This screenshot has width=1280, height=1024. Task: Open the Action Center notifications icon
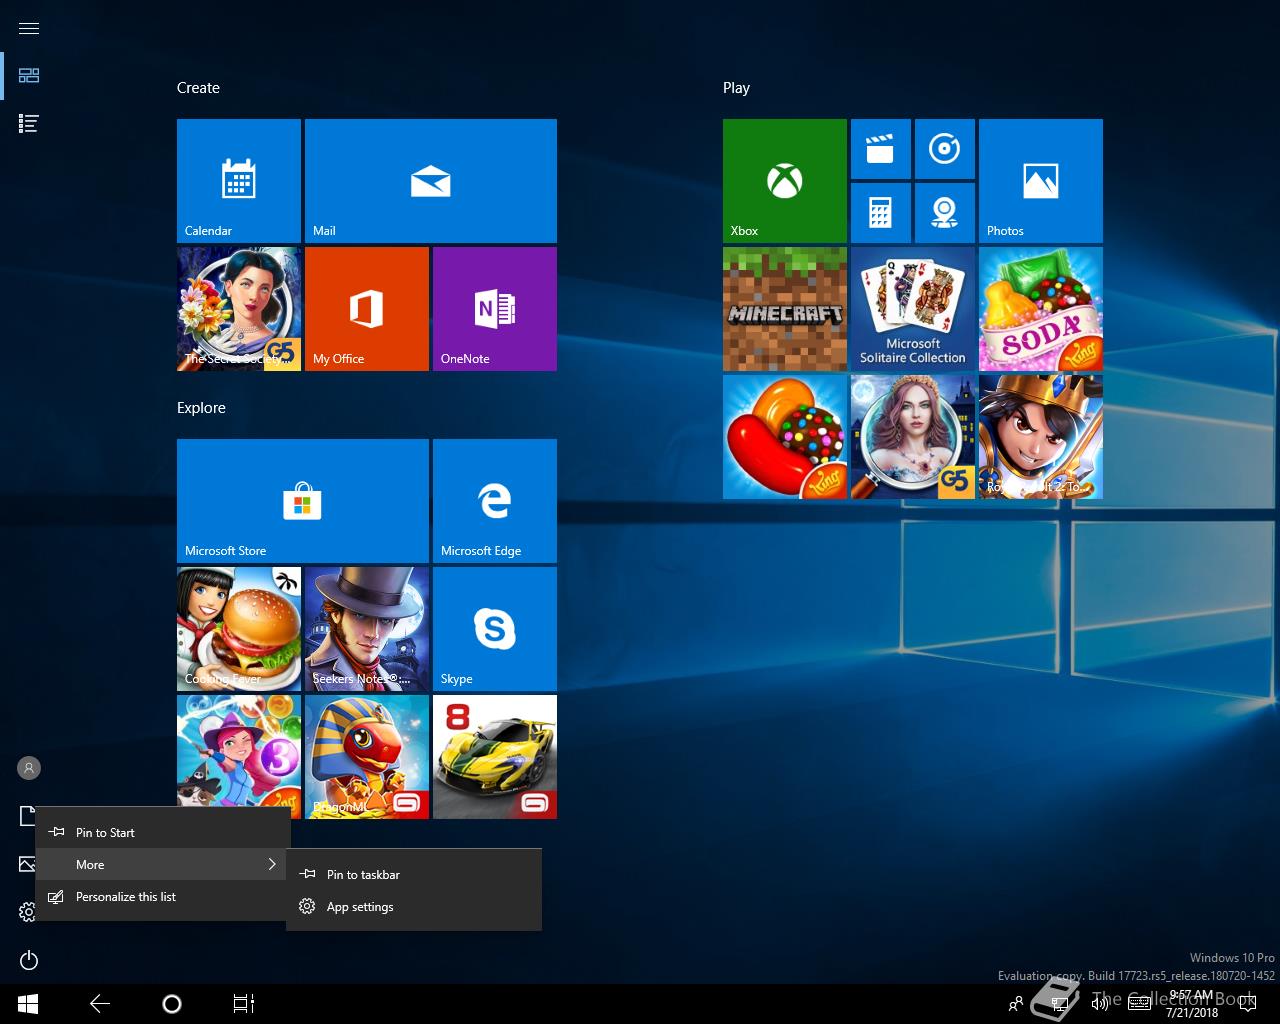(x=1247, y=1004)
